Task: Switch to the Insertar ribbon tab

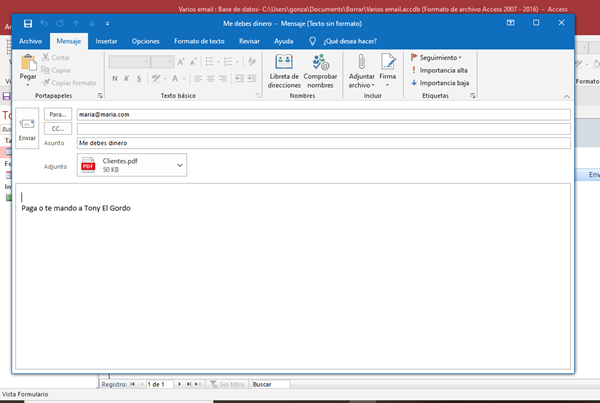Action: coord(106,42)
